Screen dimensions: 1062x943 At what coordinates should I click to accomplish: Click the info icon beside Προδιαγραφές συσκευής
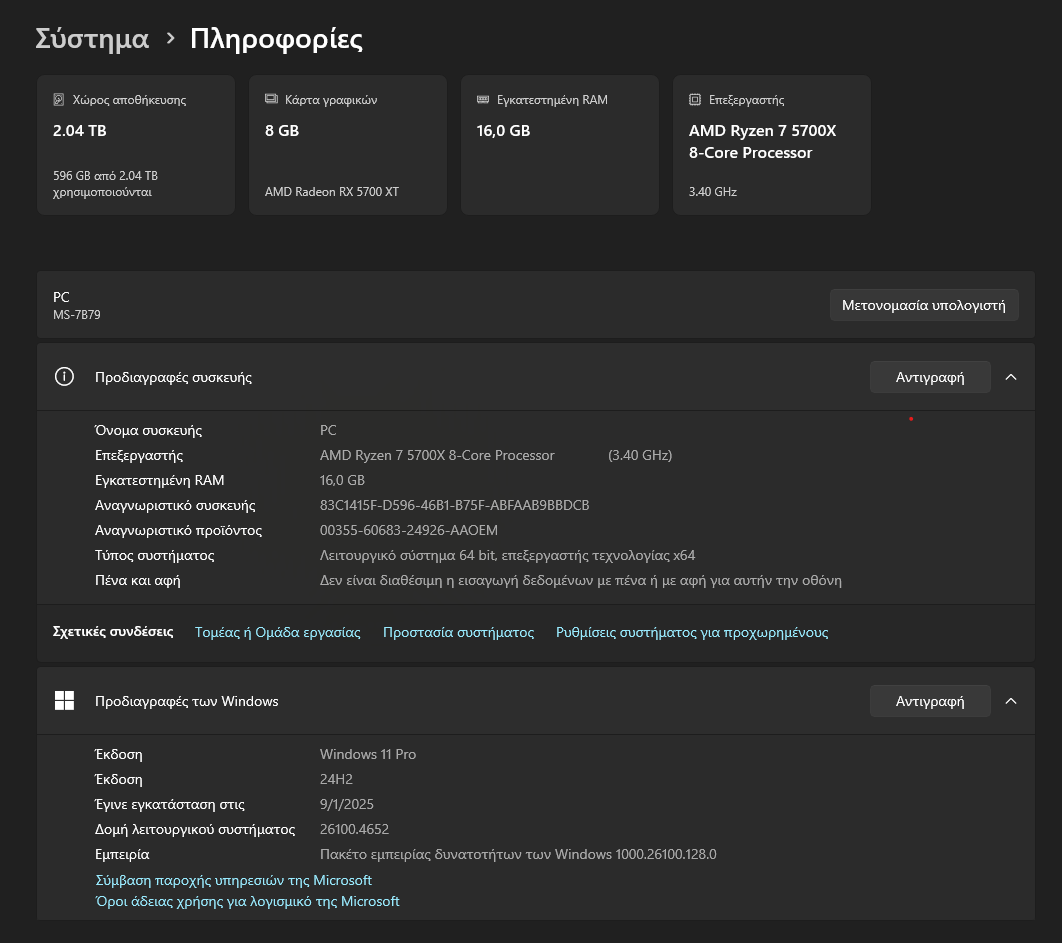pos(64,377)
